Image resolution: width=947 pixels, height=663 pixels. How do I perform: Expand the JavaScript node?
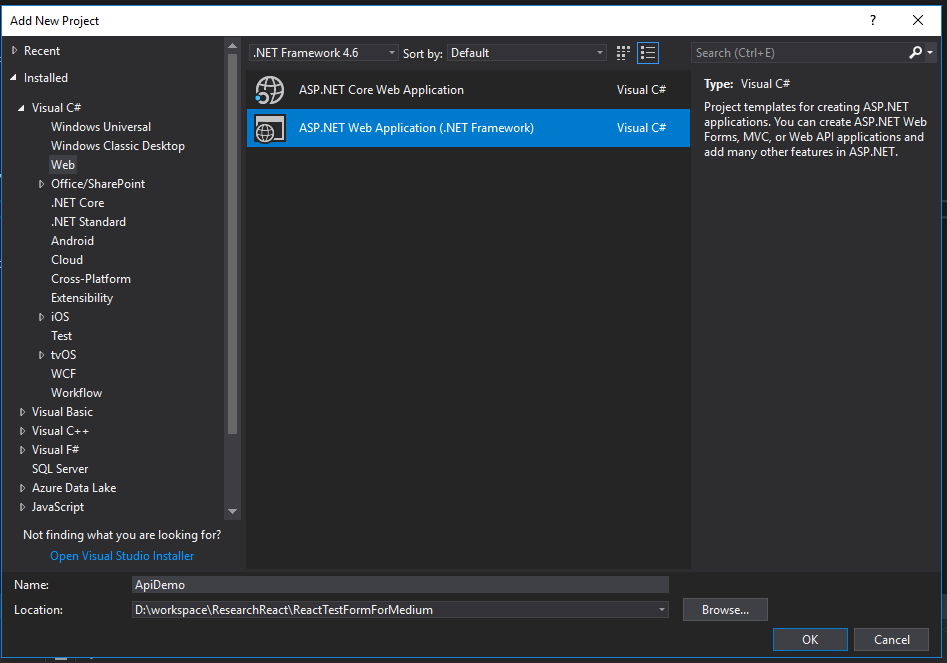(x=22, y=507)
